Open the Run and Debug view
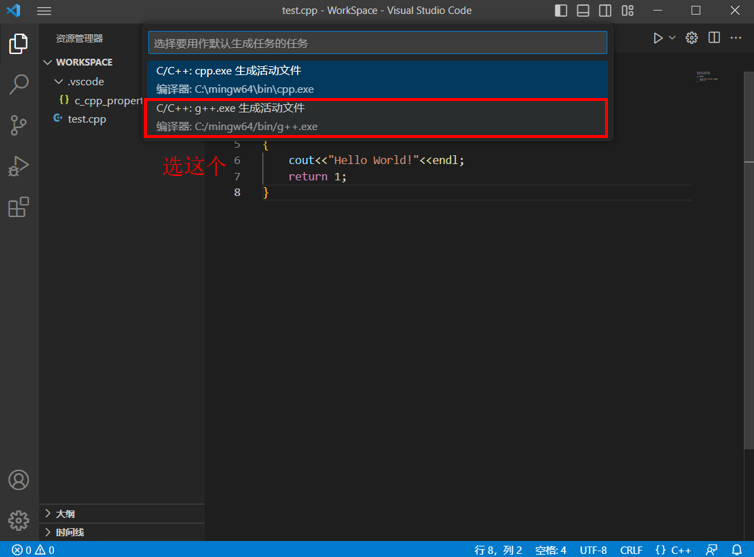 (x=19, y=166)
